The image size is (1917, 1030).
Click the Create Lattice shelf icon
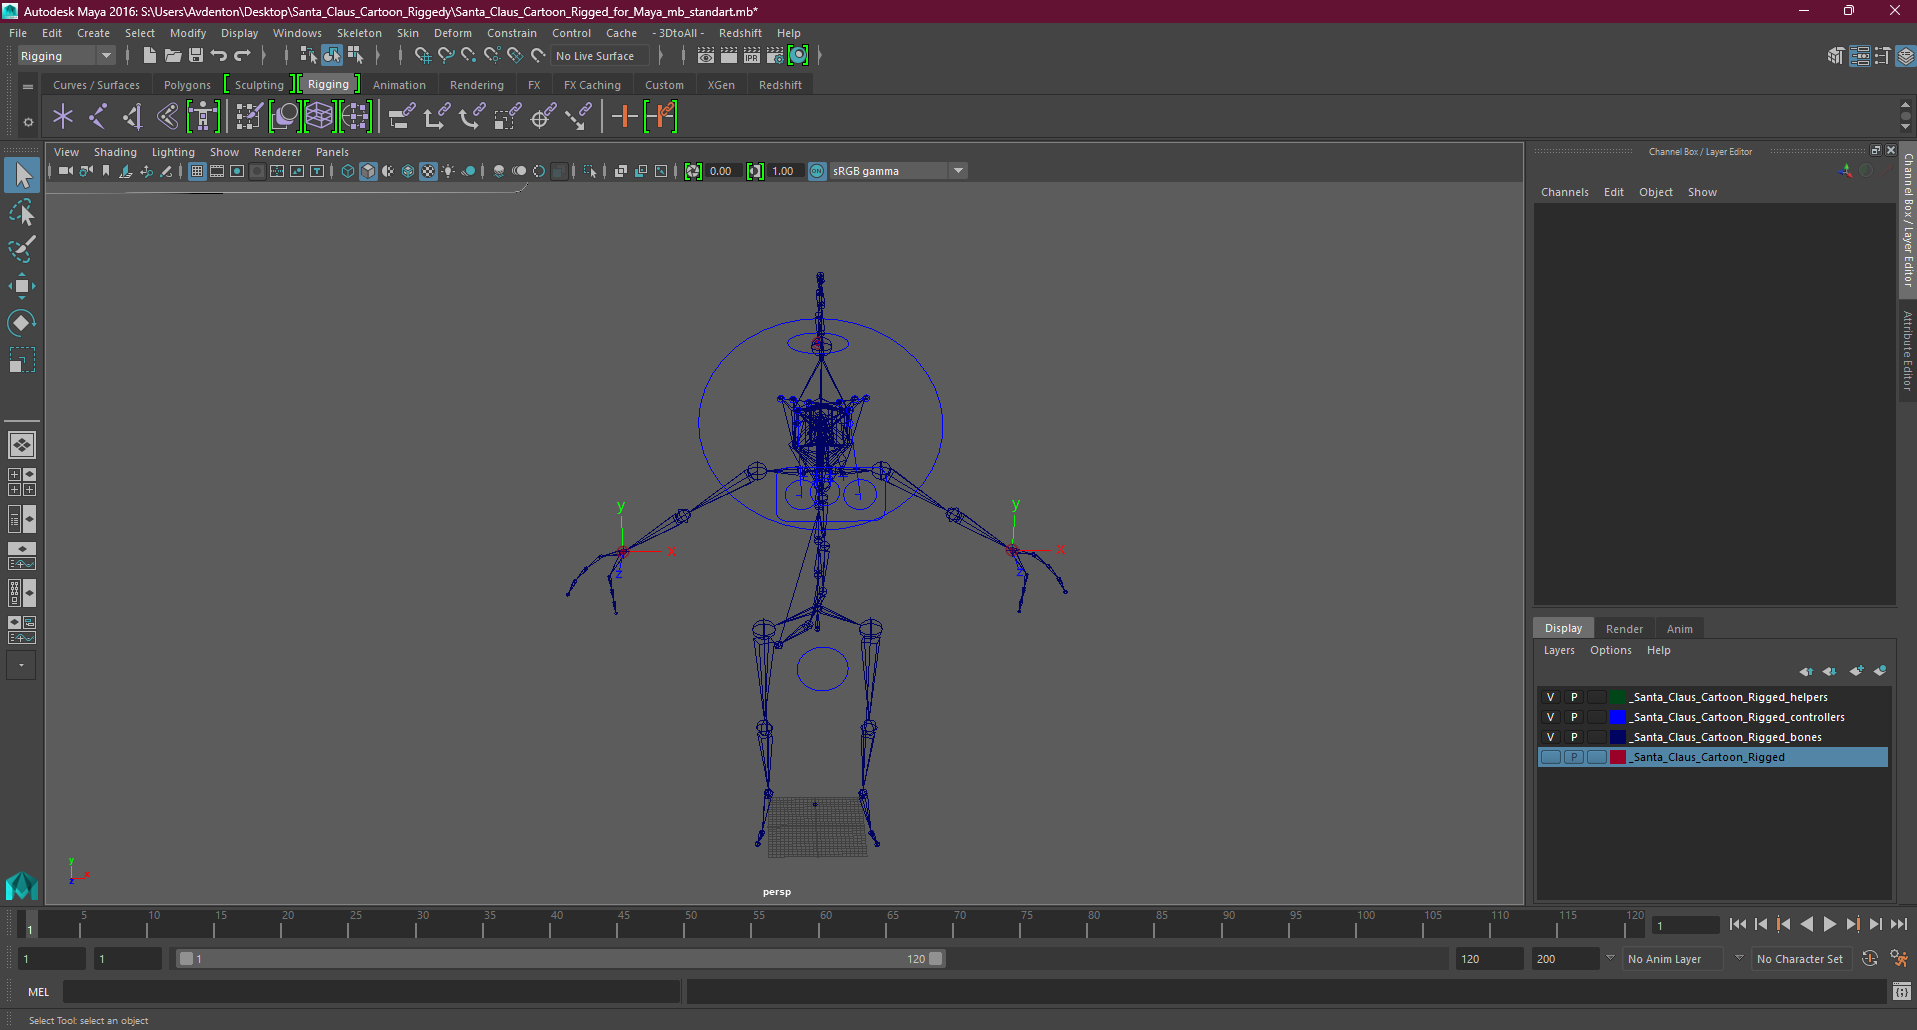(320, 117)
